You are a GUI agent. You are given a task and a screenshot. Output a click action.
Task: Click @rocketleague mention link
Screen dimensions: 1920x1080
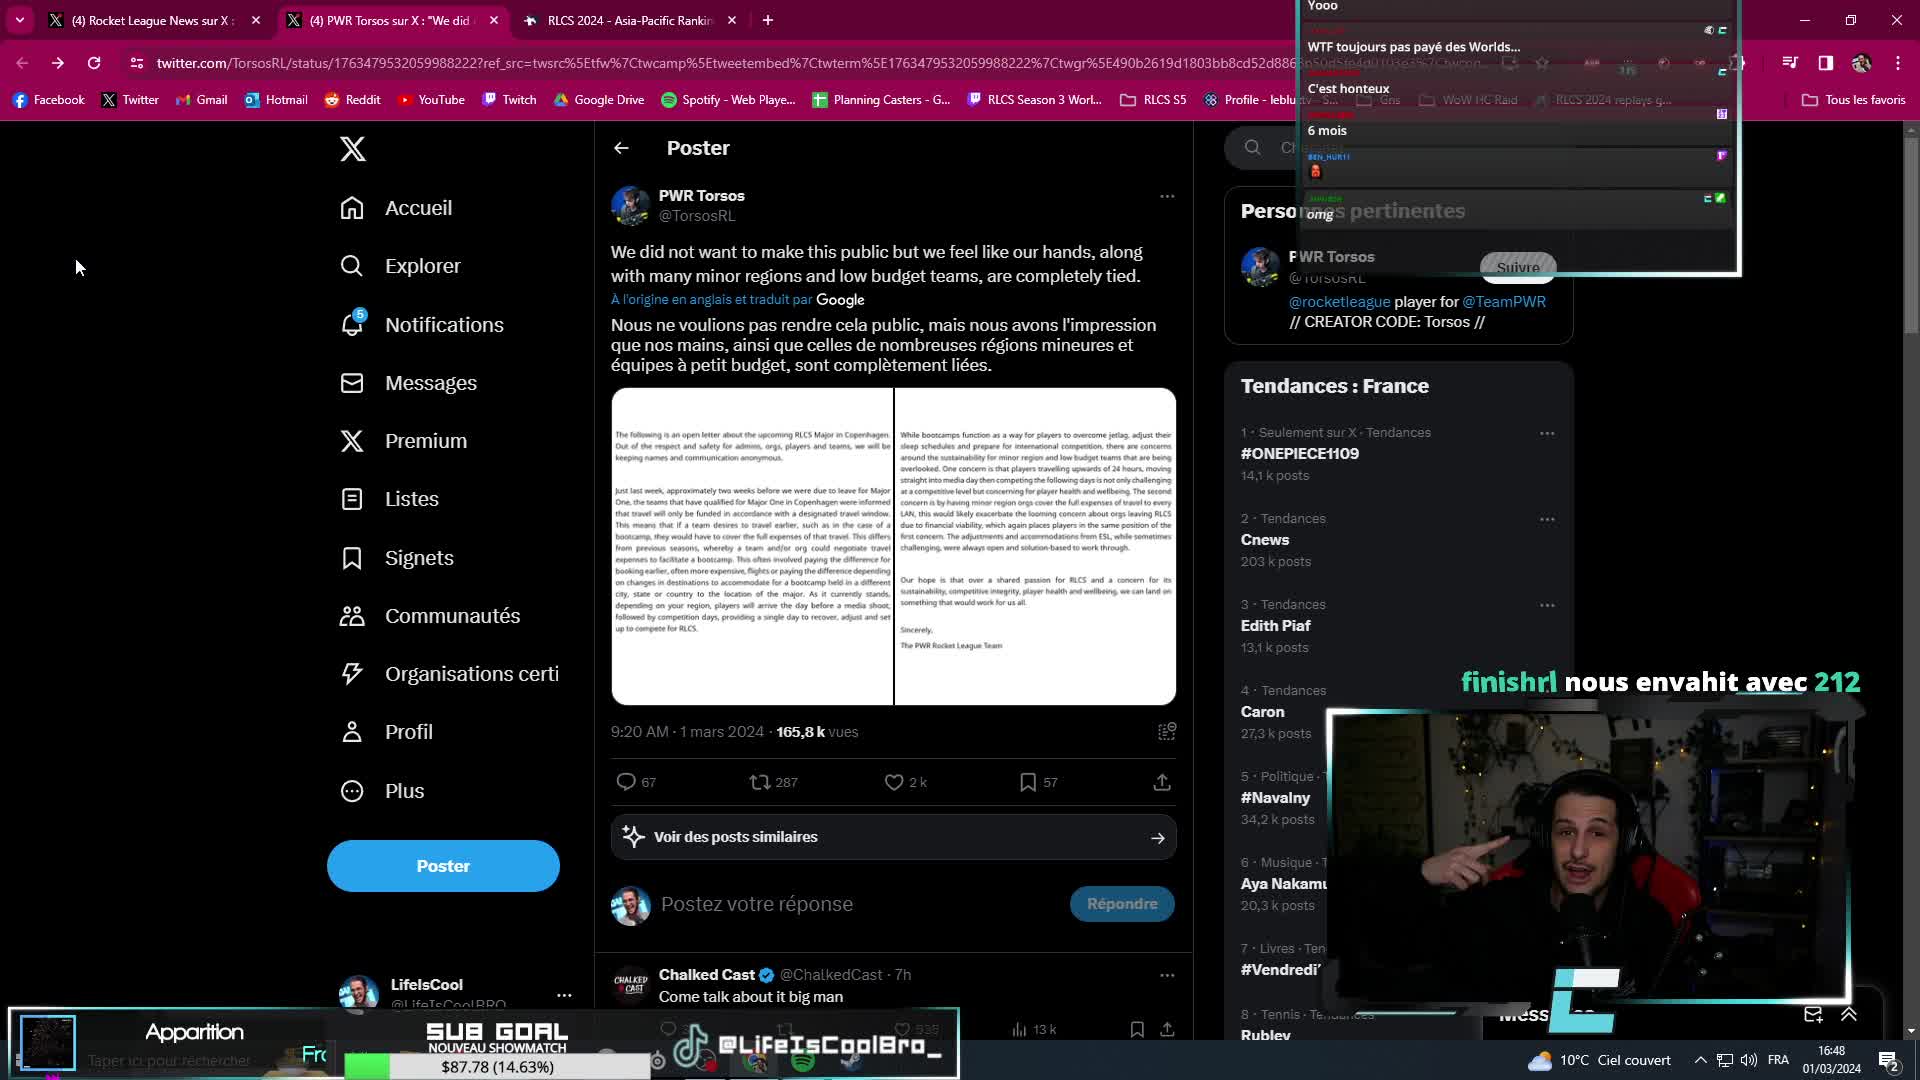point(1339,302)
